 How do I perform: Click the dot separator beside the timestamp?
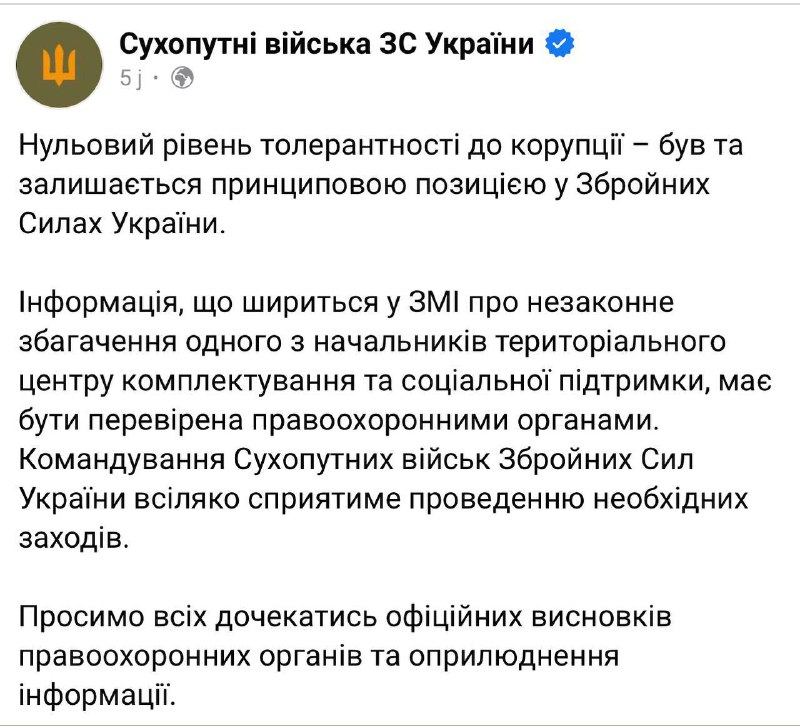(x=156, y=79)
